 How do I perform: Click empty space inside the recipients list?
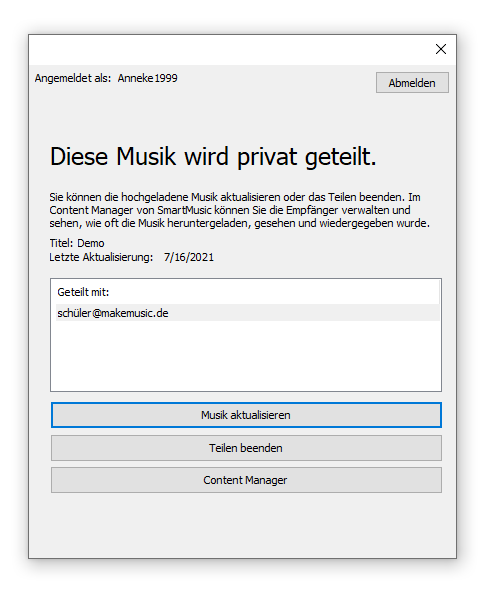pyautogui.click(x=246, y=355)
